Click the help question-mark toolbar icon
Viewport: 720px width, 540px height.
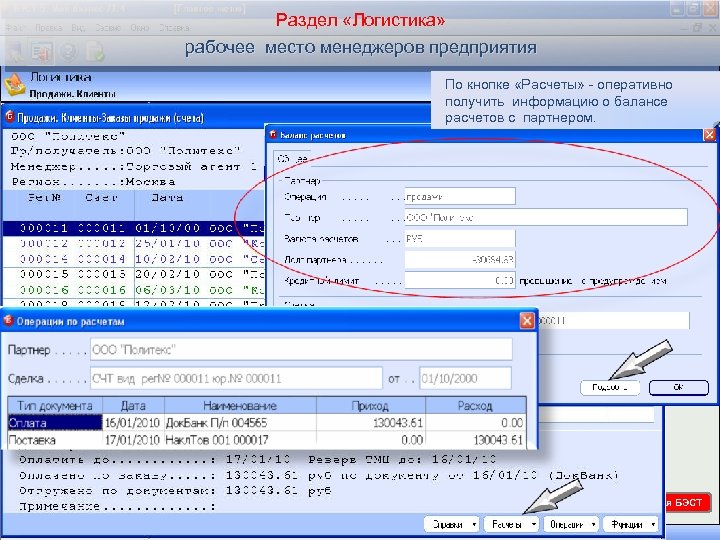68,51
